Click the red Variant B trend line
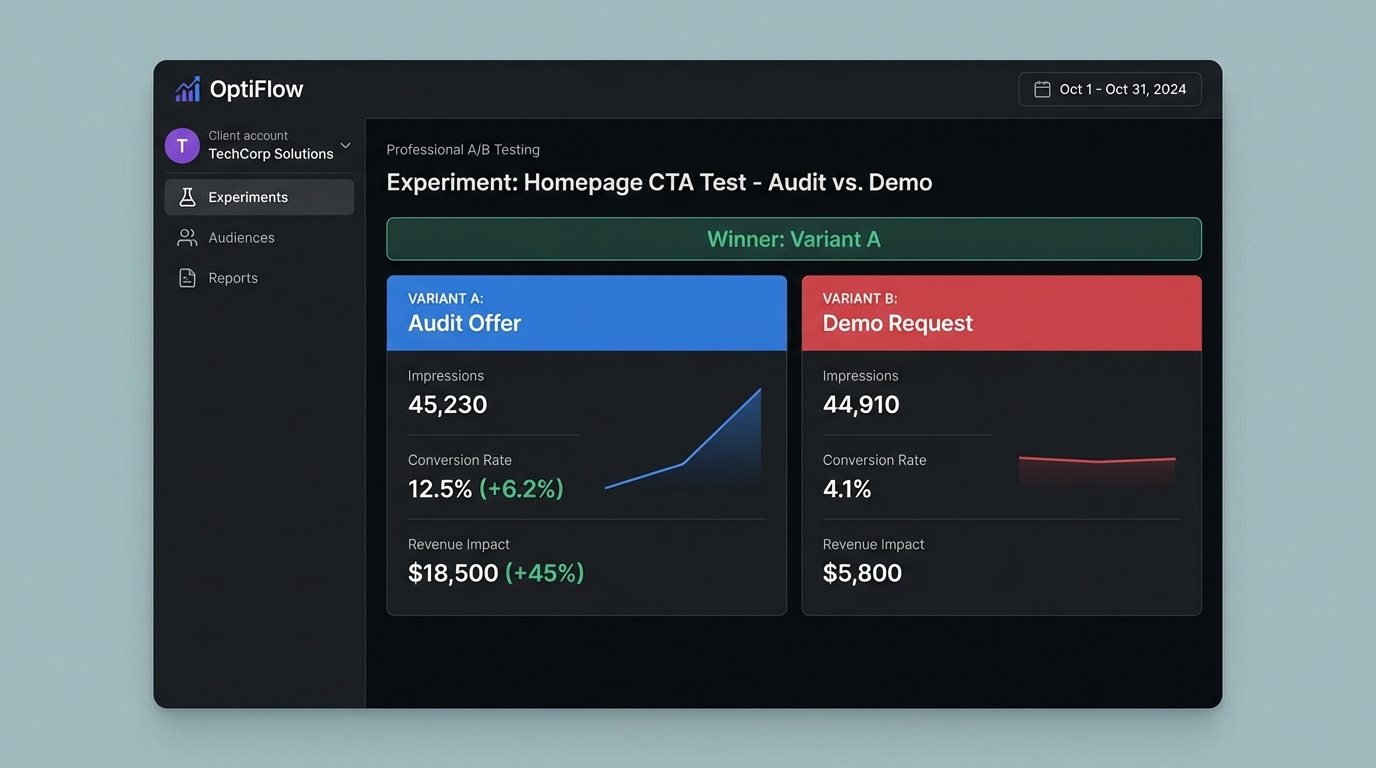The width and height of the screenshot is (1376, 768). pos(1097,461)
